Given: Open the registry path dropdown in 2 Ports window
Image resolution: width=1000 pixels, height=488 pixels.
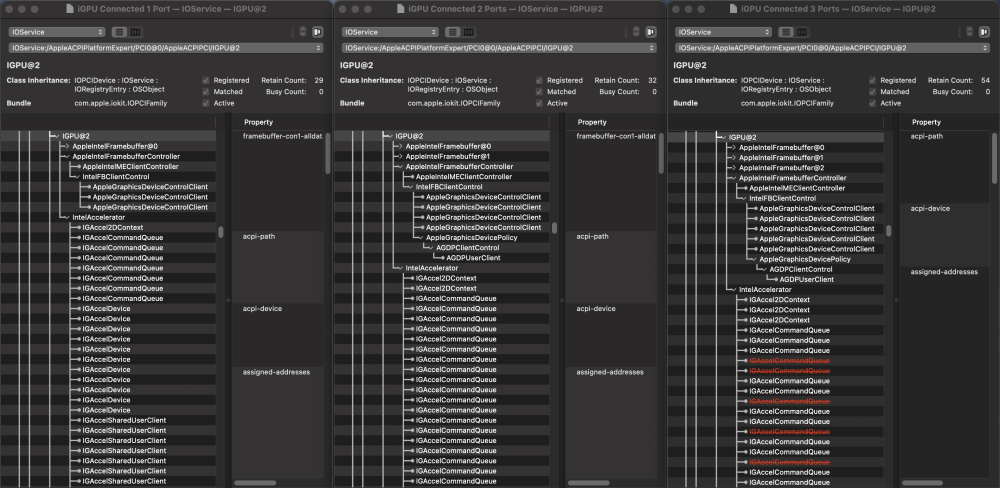Looking at the screenshot, I should coord(499,48).
